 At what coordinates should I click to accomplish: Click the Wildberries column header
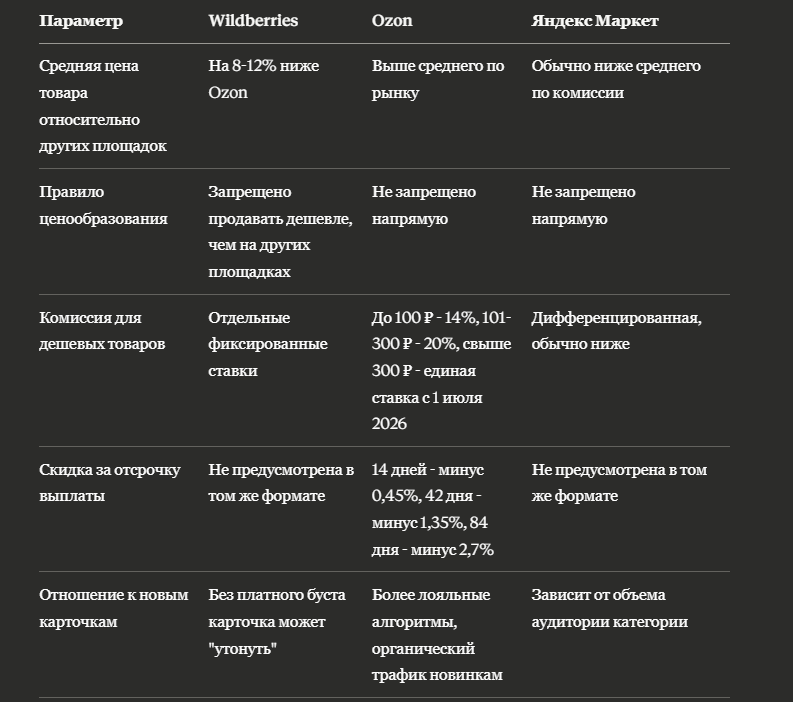tap(253, 21)
